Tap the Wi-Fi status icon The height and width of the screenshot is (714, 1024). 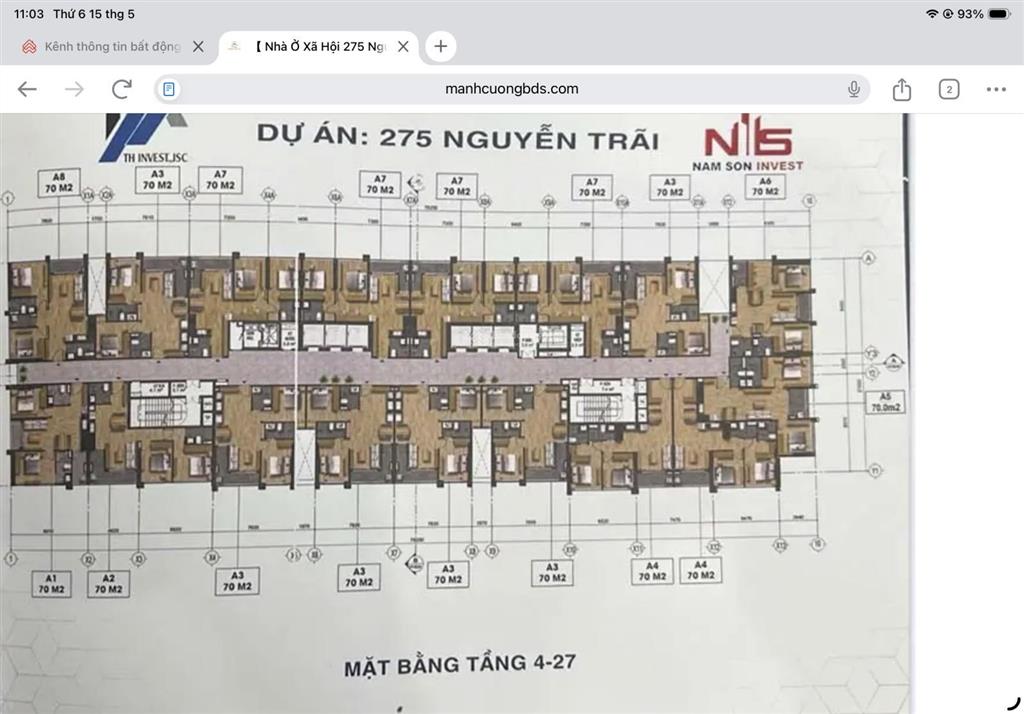[x=932, y=14]
